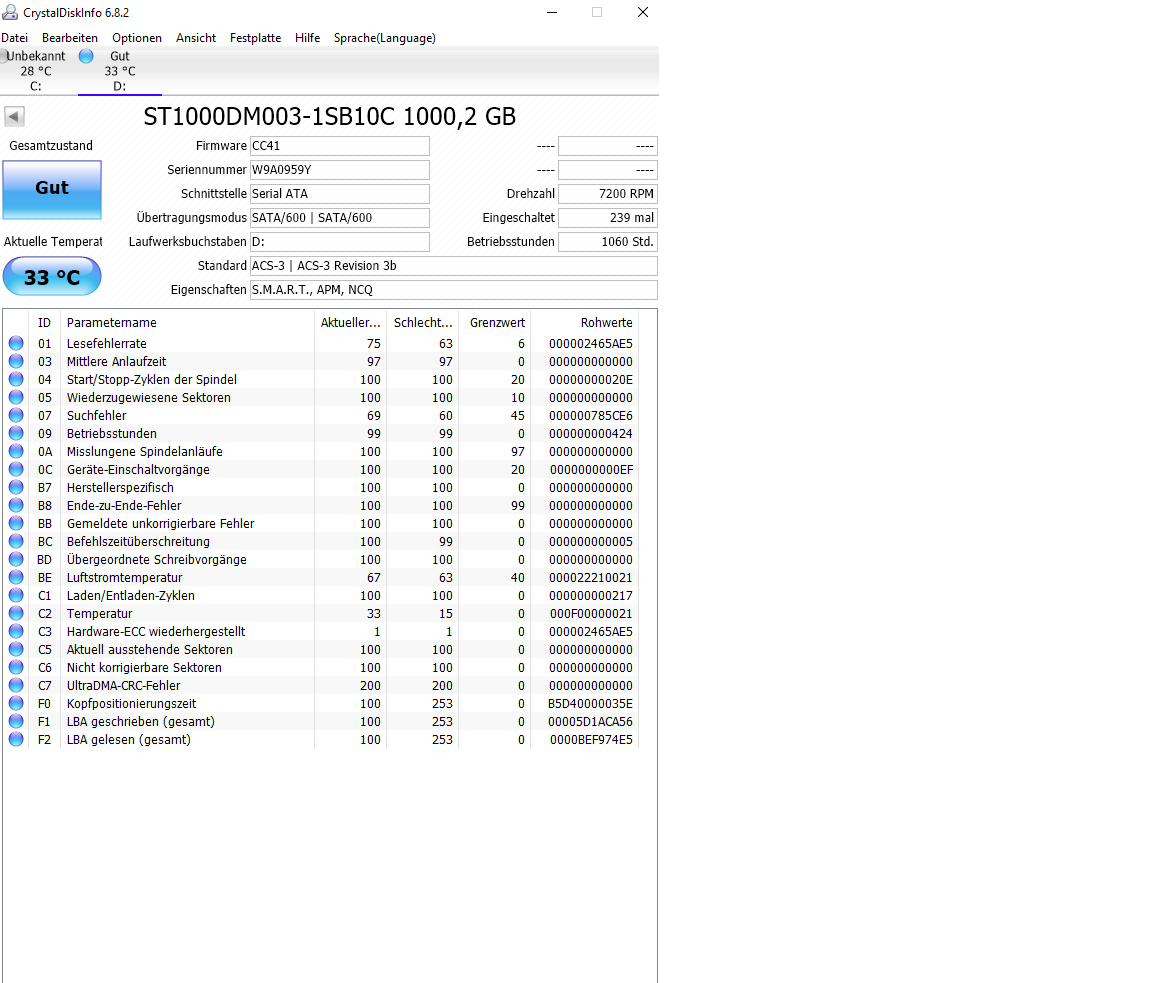Click the Schlecht... column header
This screenshot has width=1152, height=983.
422,323
